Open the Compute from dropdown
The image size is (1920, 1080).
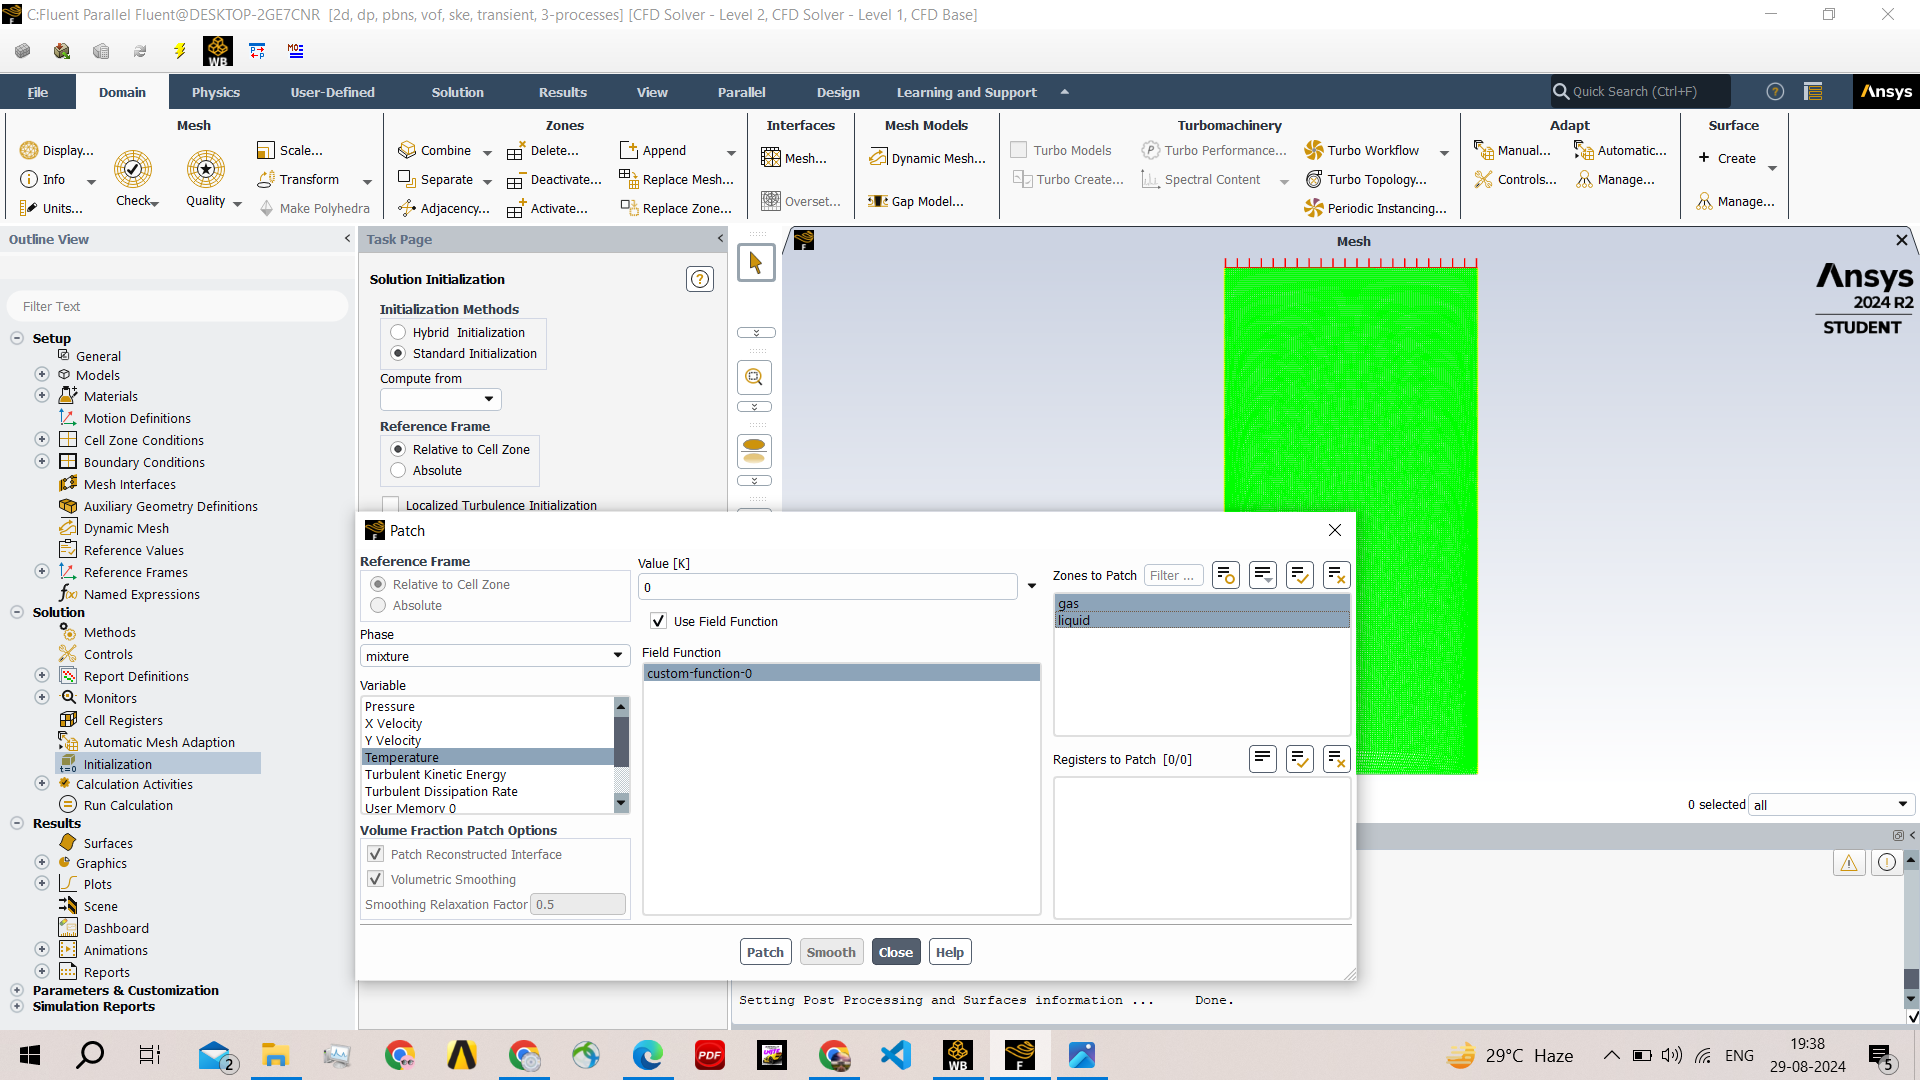click(440, 399)
